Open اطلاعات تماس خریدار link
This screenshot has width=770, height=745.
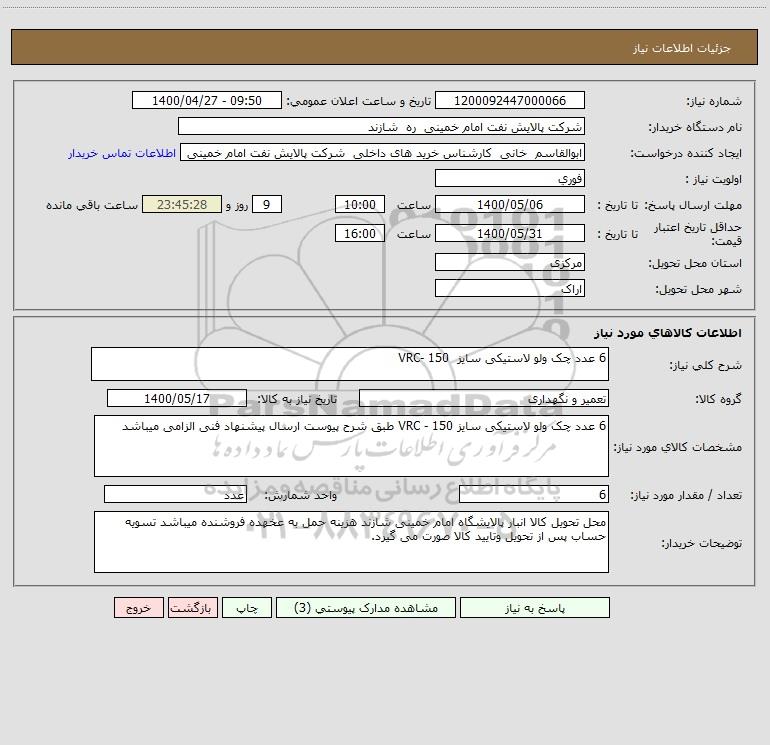point(122,153)
